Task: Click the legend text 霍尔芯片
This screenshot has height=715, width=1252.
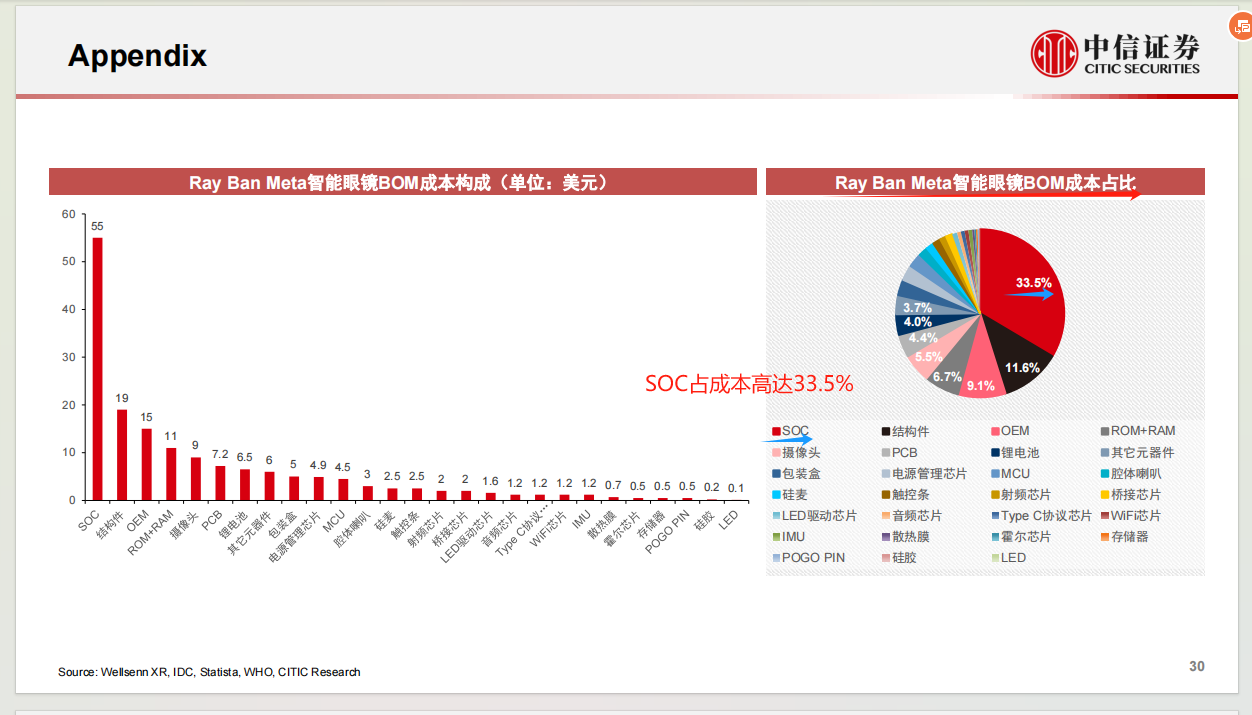Action: pos(1026,537)
